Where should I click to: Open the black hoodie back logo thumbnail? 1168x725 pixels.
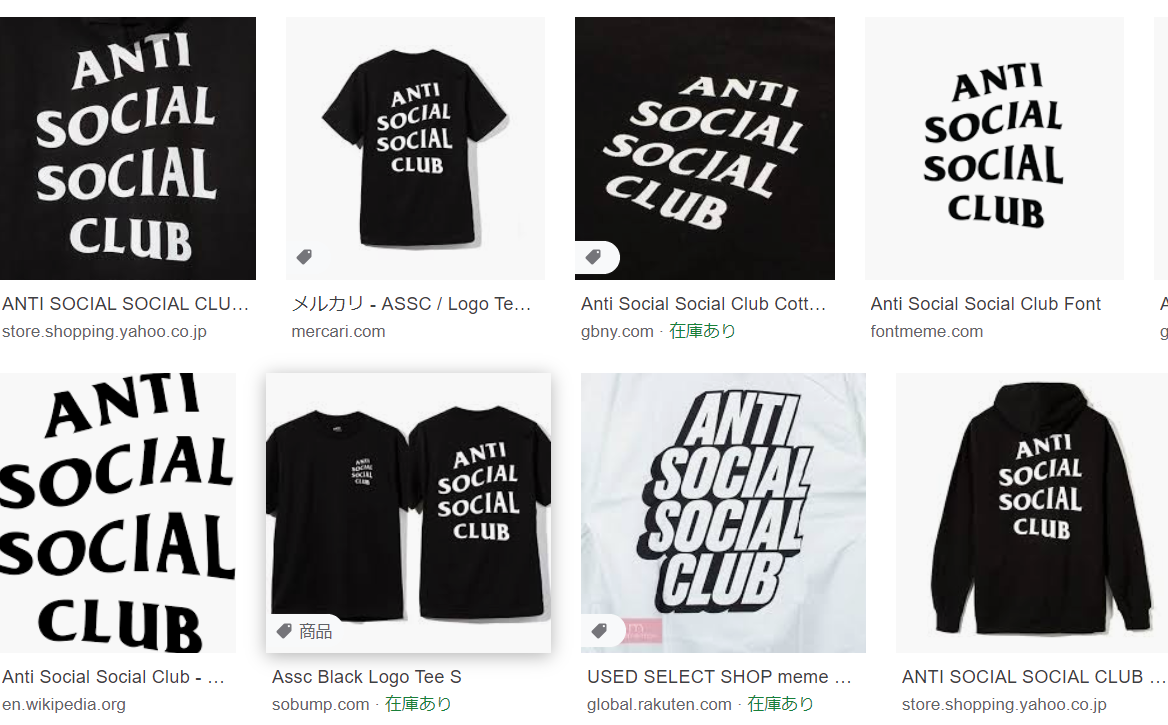click(x=1032, y=513)
